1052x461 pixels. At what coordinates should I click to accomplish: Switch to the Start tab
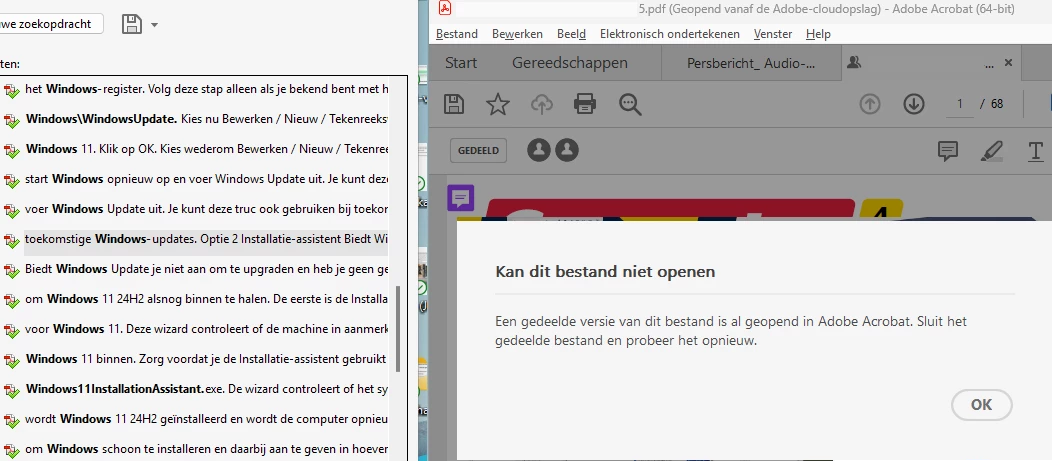461,63
